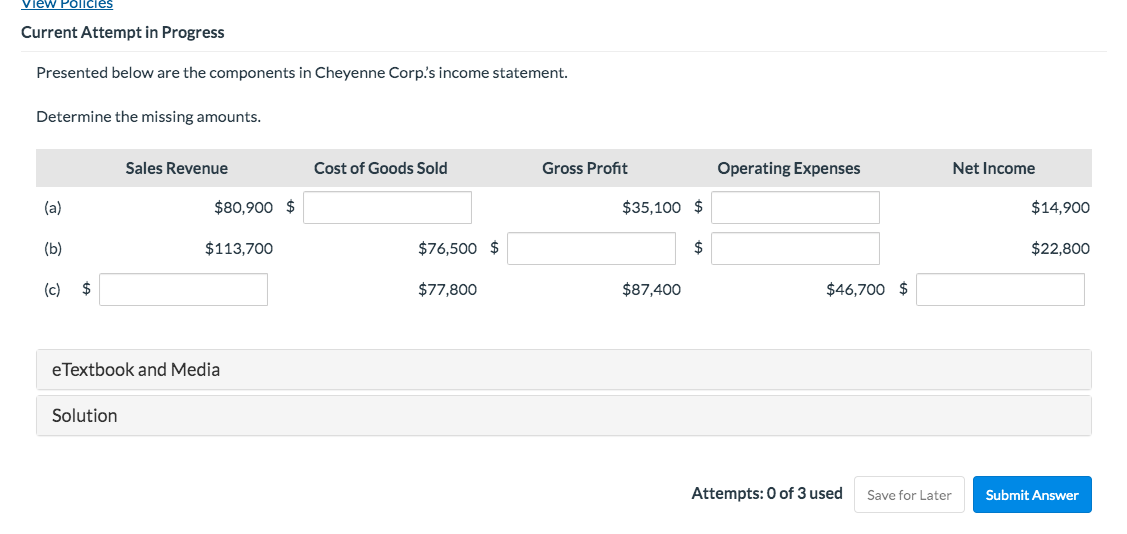Click the Submit Answer button
The image size is (1127, 534).
click(1032, 494)
